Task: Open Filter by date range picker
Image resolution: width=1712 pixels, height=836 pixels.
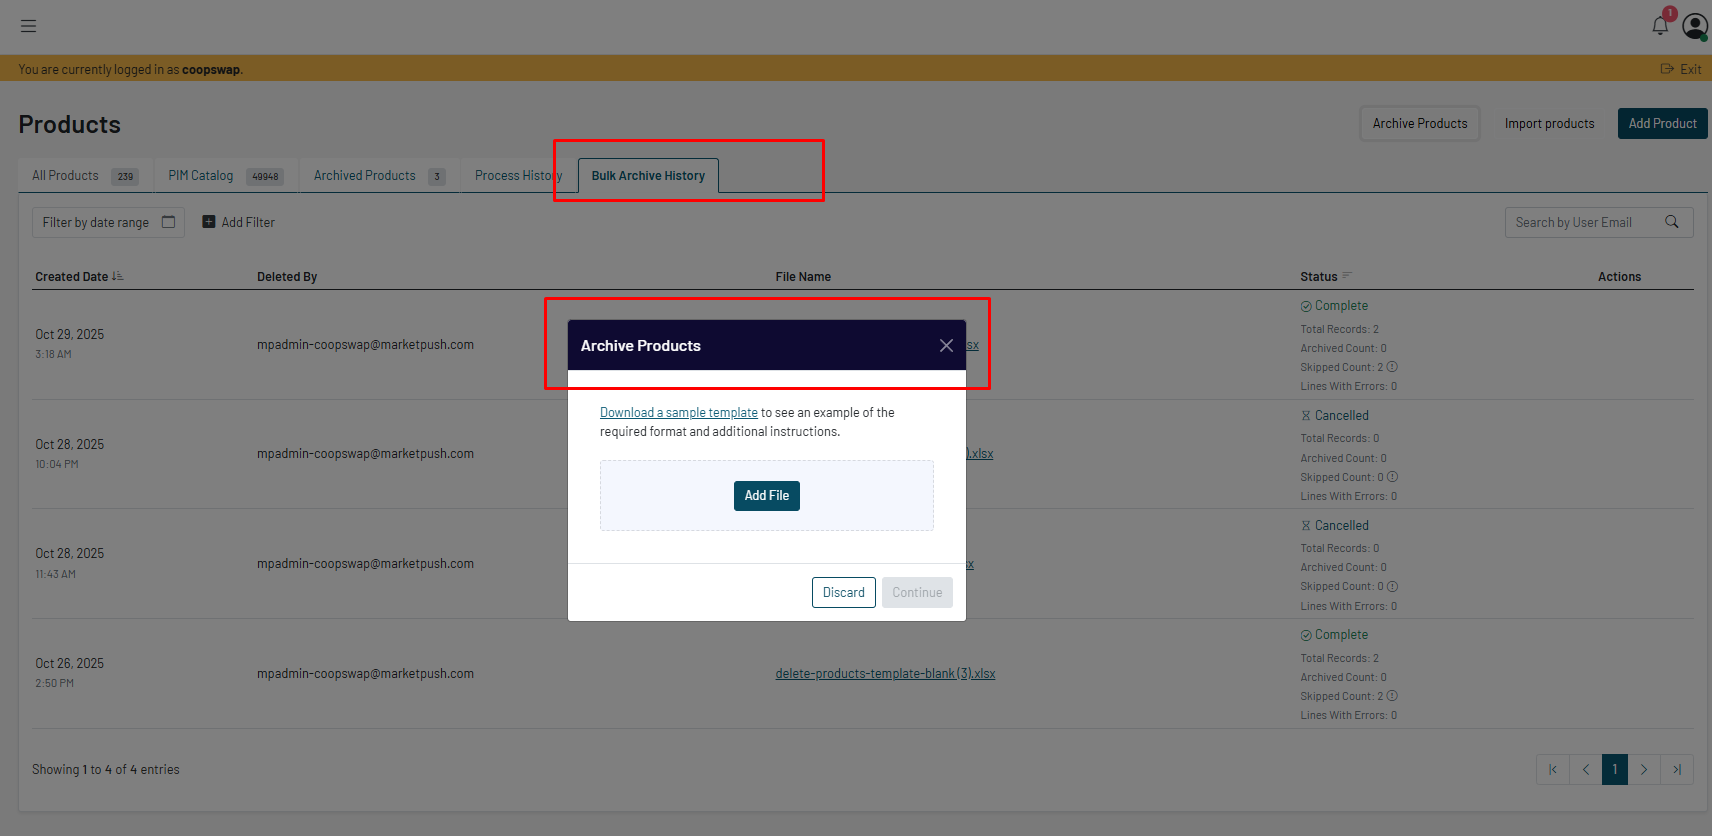Action: coord(108,222)
